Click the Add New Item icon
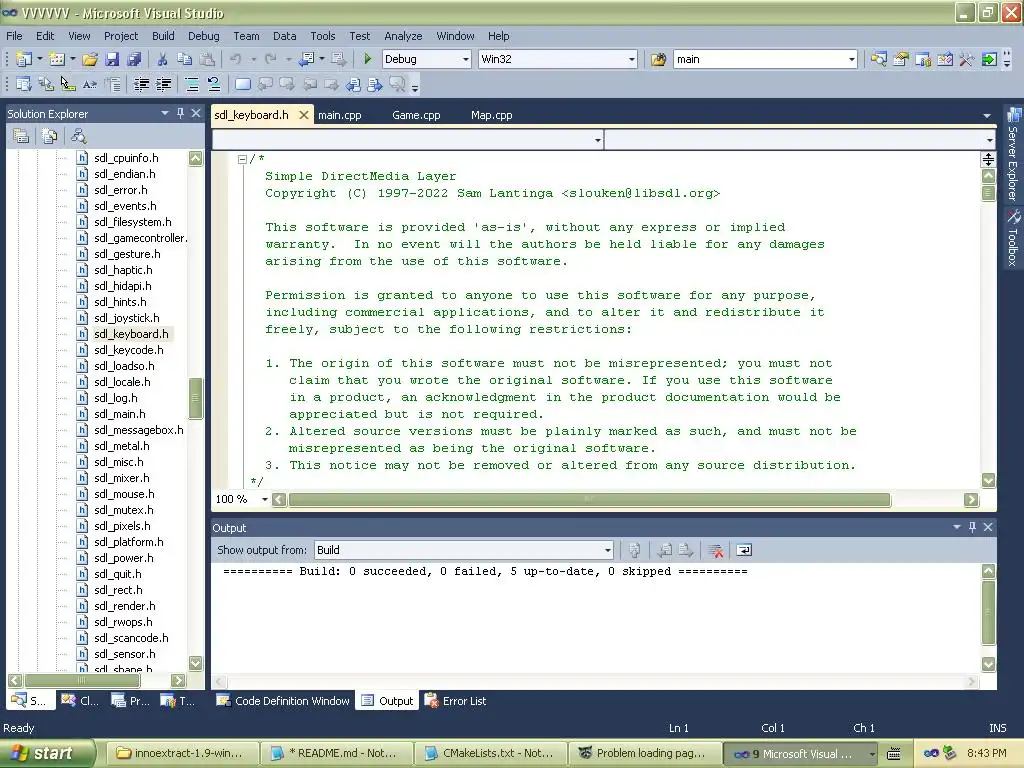This screenshot has height=768, width=1024. tap(57, 59)
